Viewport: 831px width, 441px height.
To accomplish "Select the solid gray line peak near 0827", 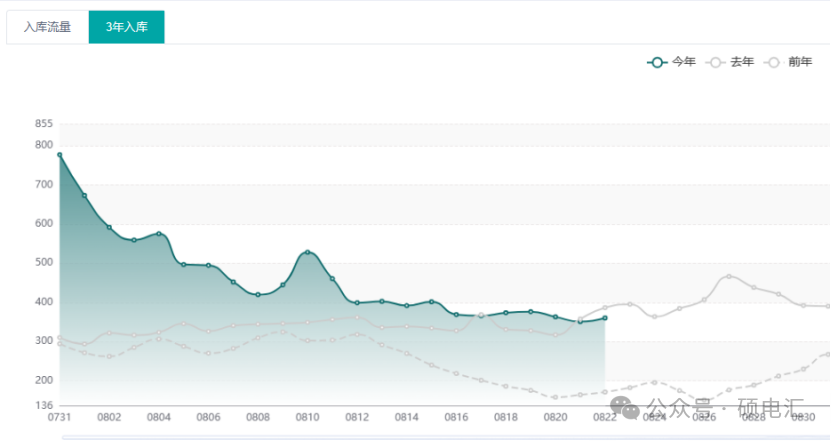I will pos(729,276).
